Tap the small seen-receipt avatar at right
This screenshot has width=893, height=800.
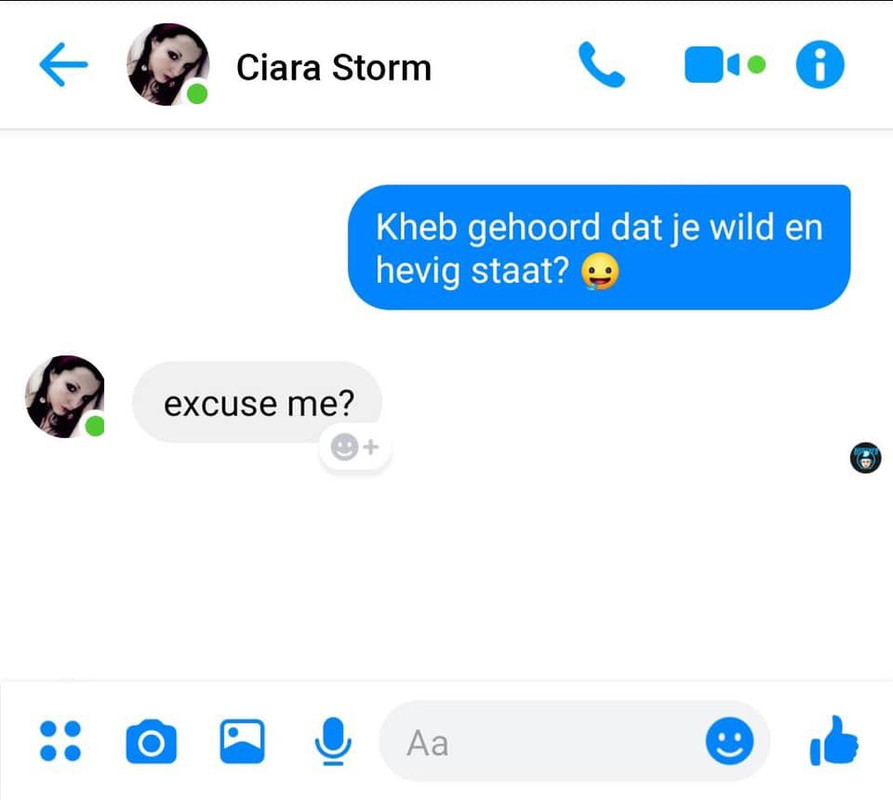[866, 458]
